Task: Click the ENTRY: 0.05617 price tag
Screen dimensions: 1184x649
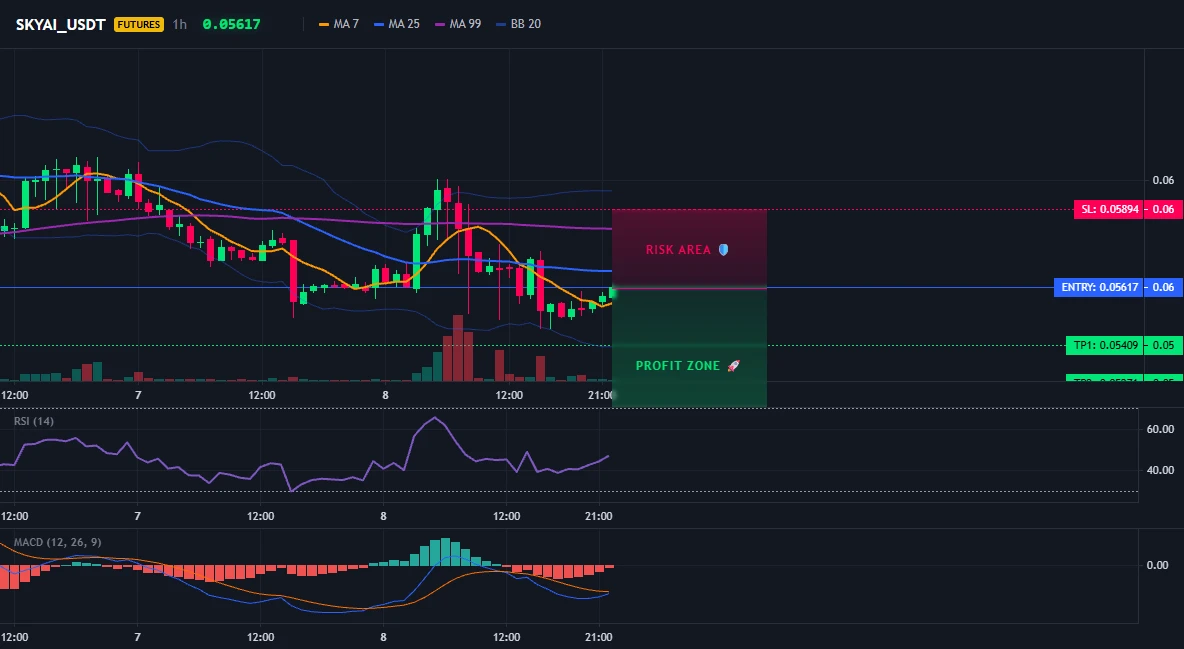Action: 1099,287
